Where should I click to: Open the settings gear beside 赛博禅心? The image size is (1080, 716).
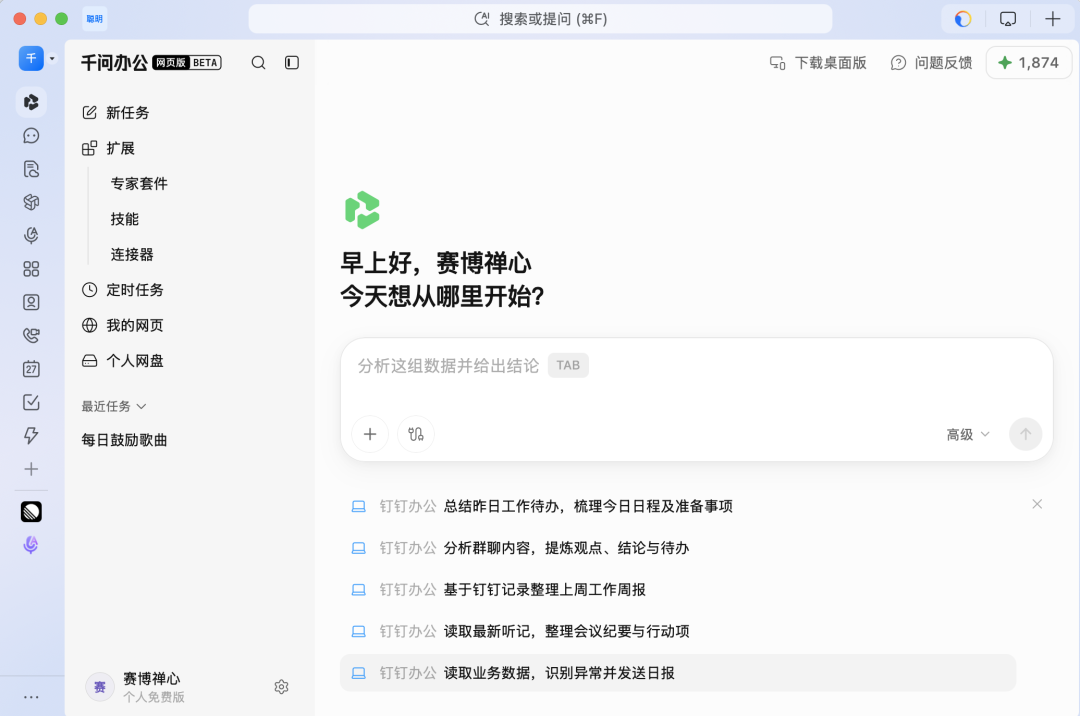(x=281, y=687)
